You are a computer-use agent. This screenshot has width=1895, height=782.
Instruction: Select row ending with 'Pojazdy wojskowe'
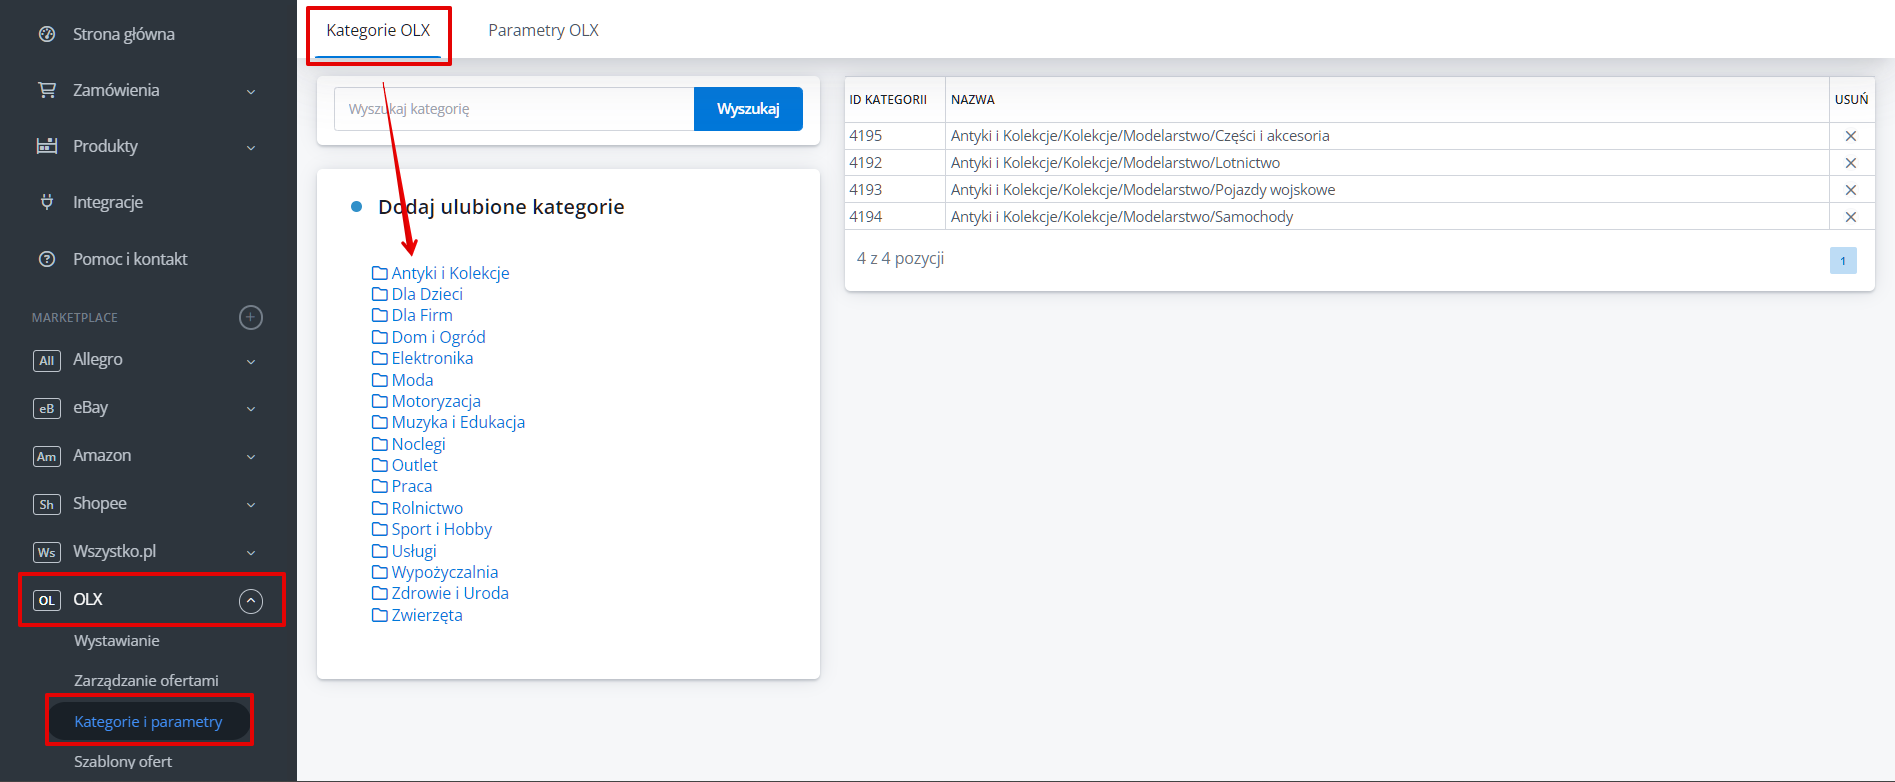pyautogui.click(x=1360, y=190)
